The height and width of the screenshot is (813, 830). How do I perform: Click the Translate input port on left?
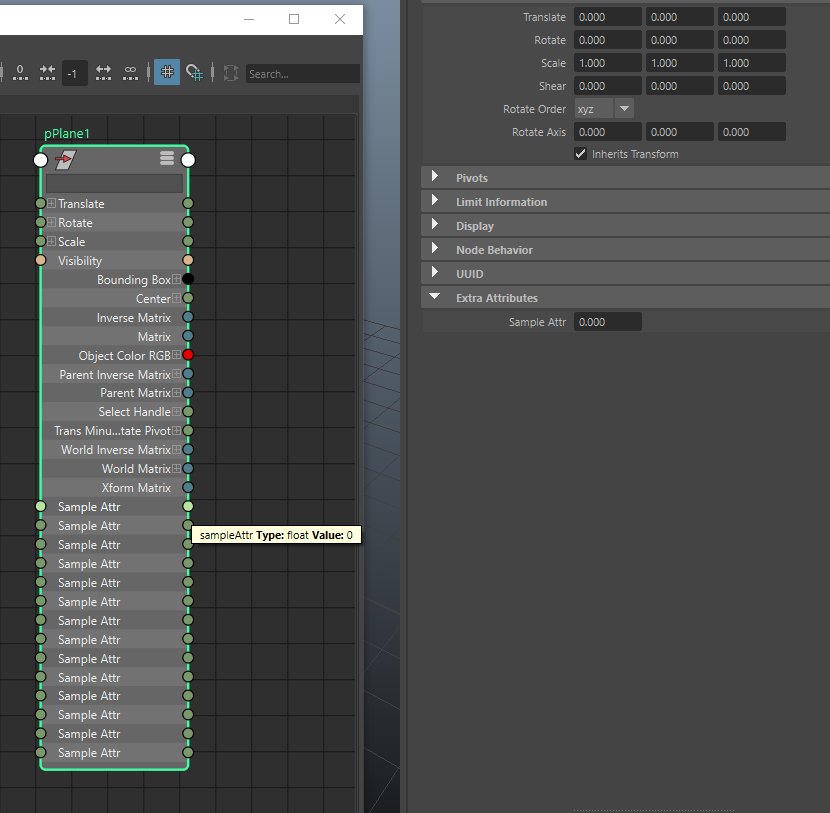pyautogui.click(x=41, y=203)
